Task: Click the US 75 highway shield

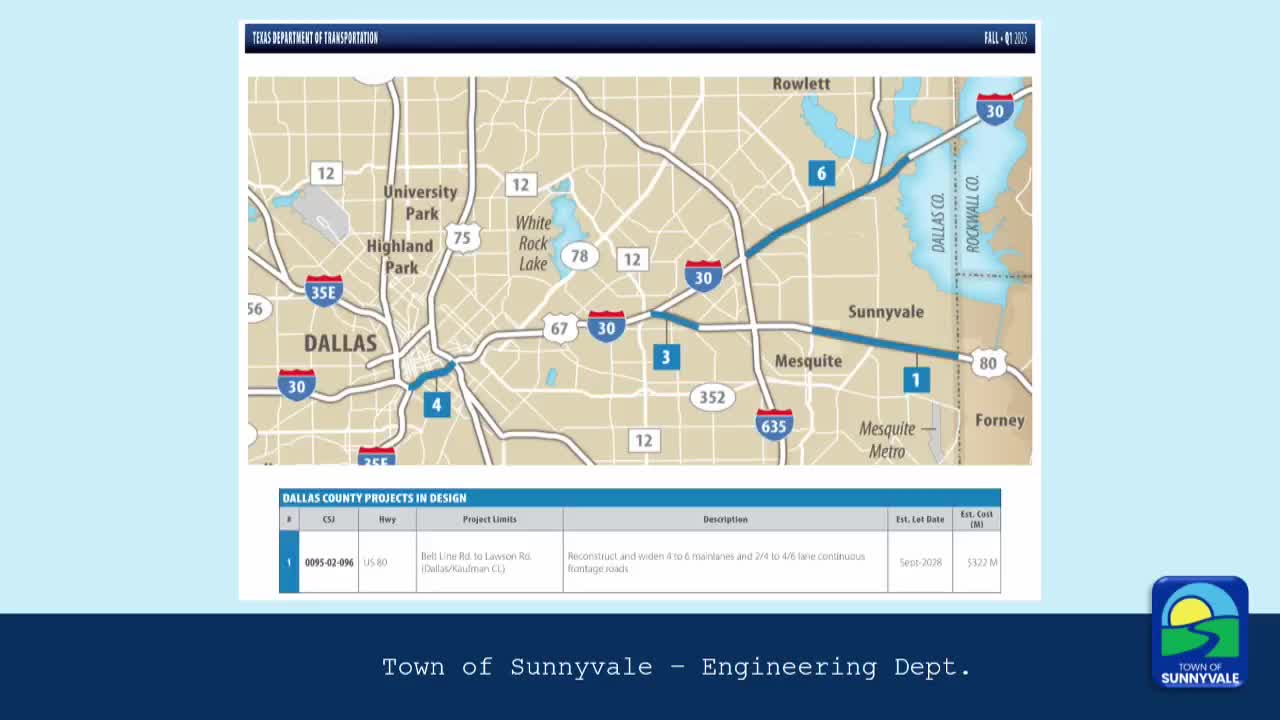Action: coord(461,237)
